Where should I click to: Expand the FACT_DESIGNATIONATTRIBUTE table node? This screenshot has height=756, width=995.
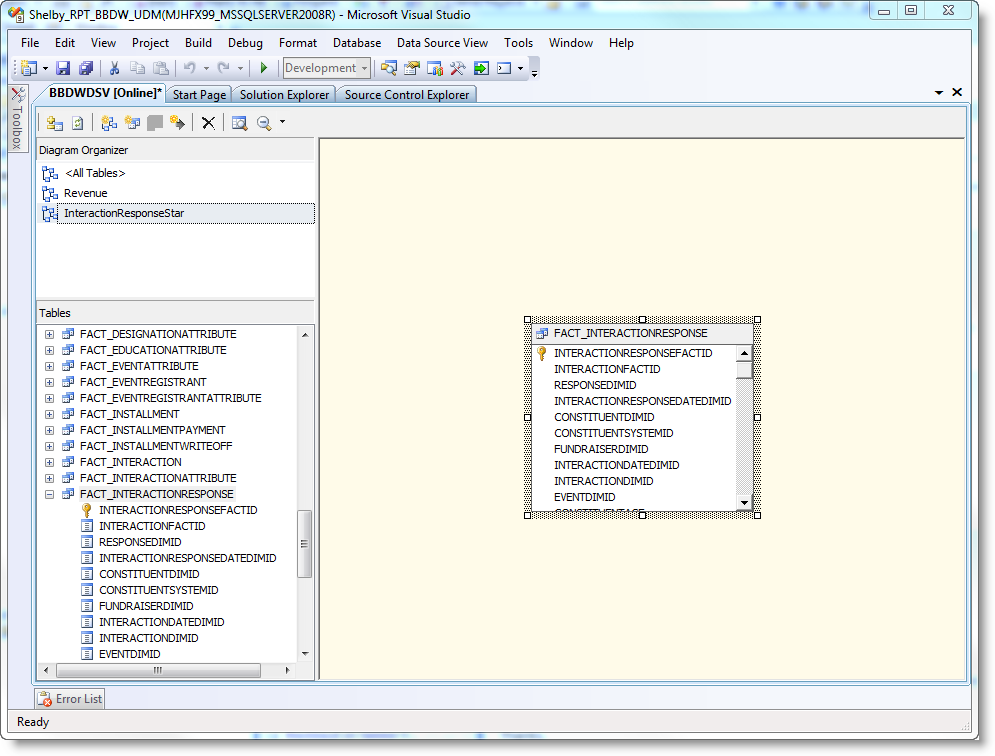pyautogui.click(x=49, y=334)
